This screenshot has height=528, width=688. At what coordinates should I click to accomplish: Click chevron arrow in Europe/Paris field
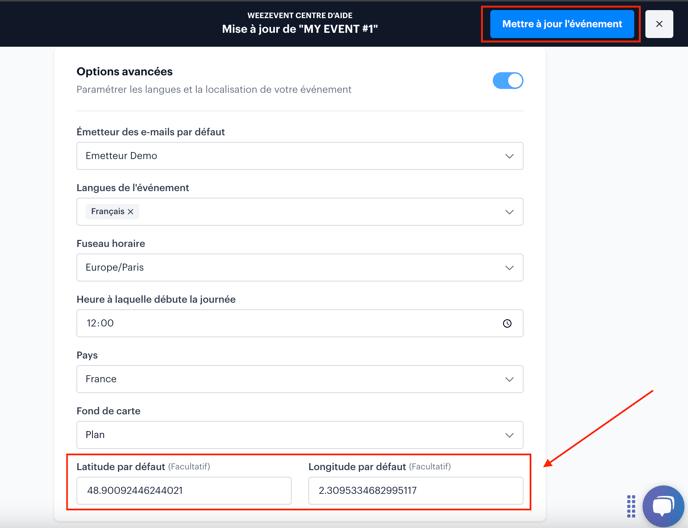click(x=509, y=268)
